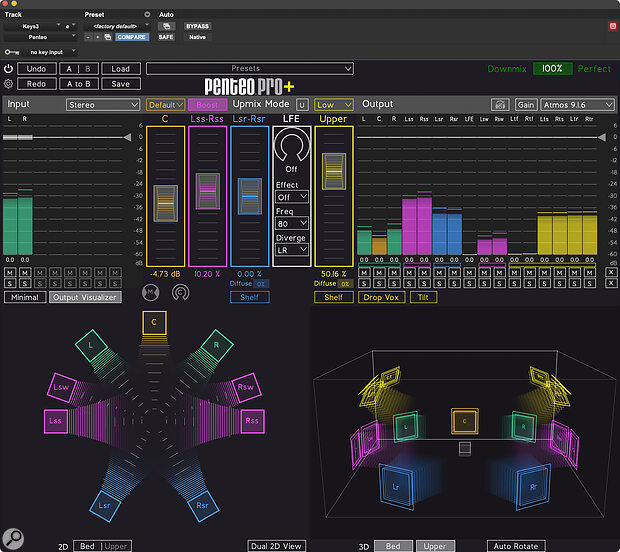Click the automation enable icon under Auto
620x552 pixels.
166,26
